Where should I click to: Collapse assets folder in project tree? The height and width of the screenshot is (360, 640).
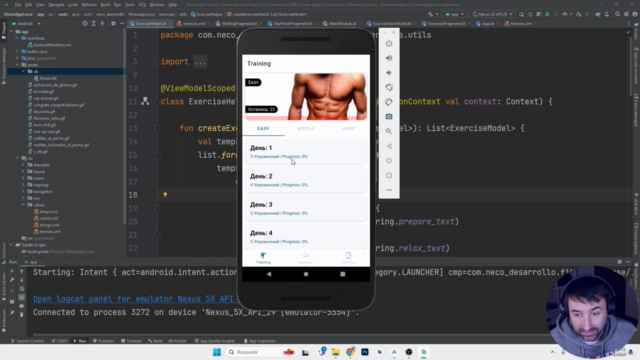[18, 65]
